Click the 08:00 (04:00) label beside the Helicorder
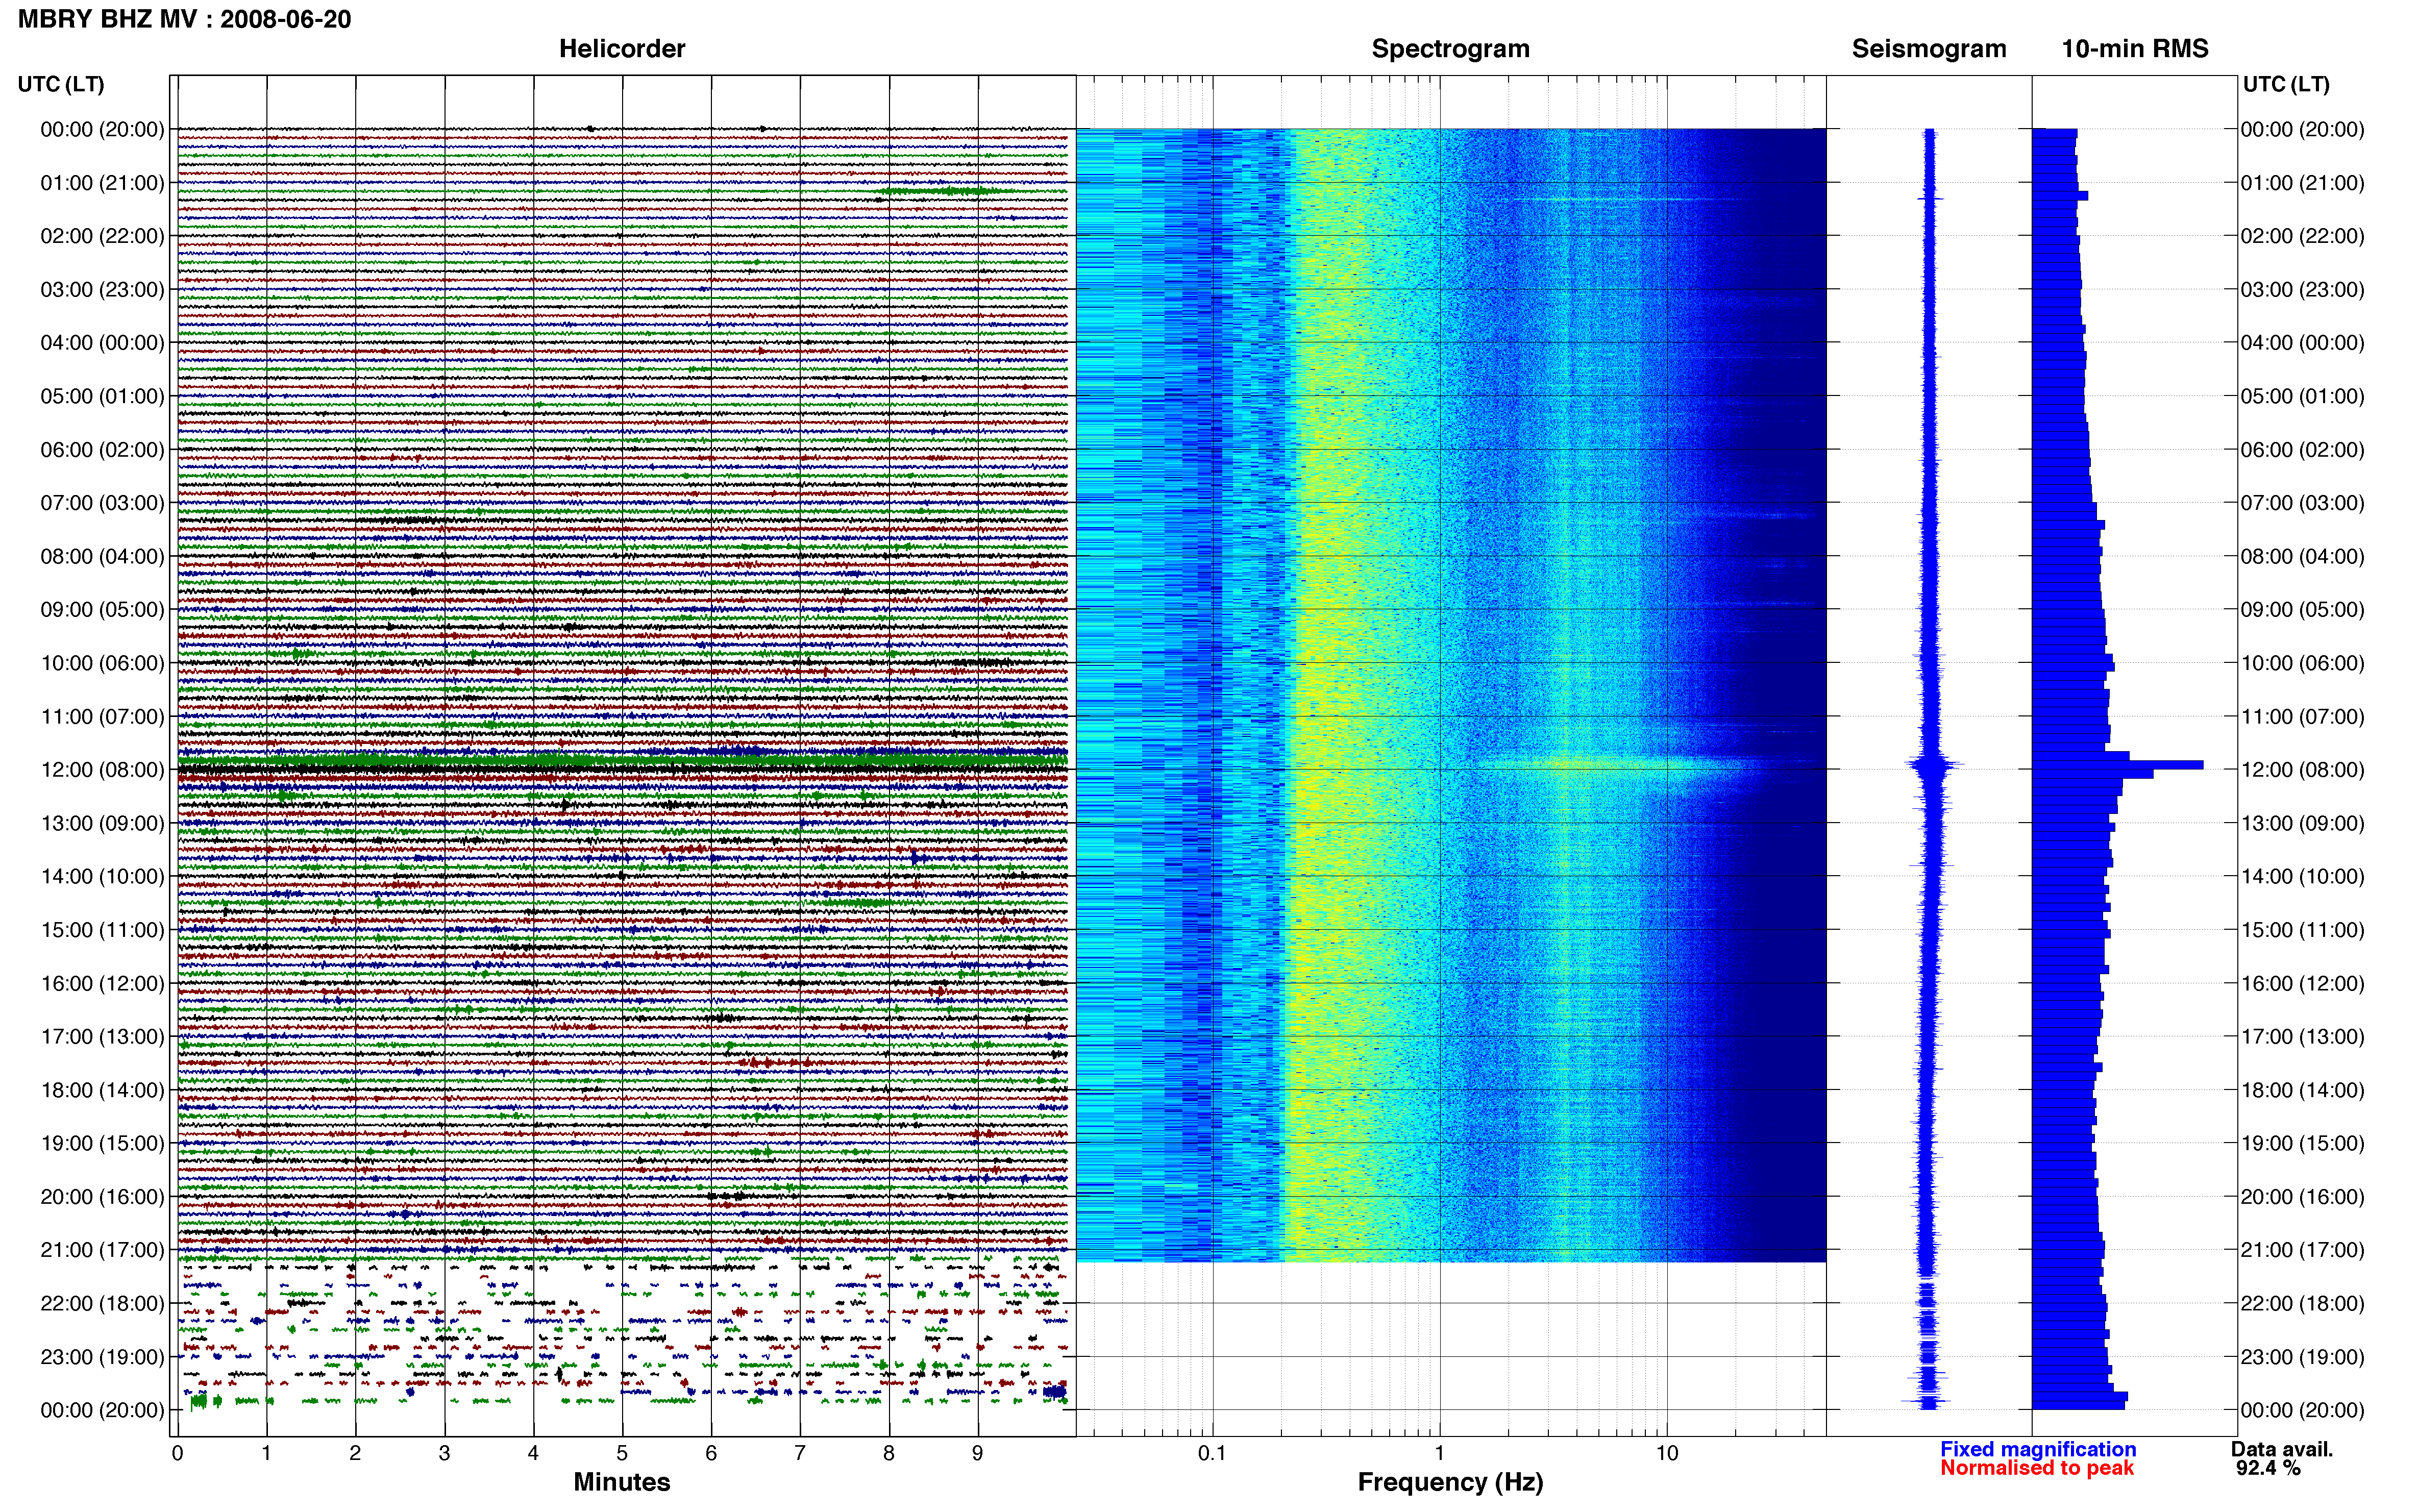This screenshot has height=1512, width=2419. coord(102,557)
